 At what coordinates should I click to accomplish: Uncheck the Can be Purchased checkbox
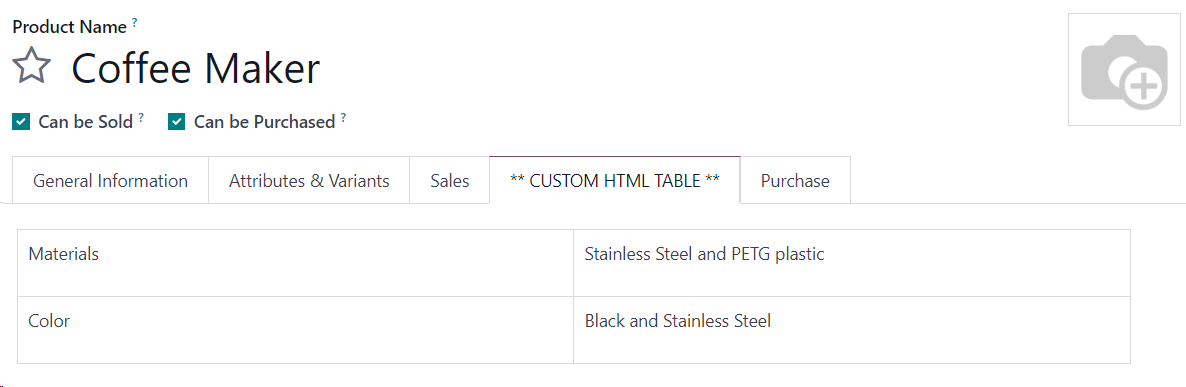[x=176, y=122]
